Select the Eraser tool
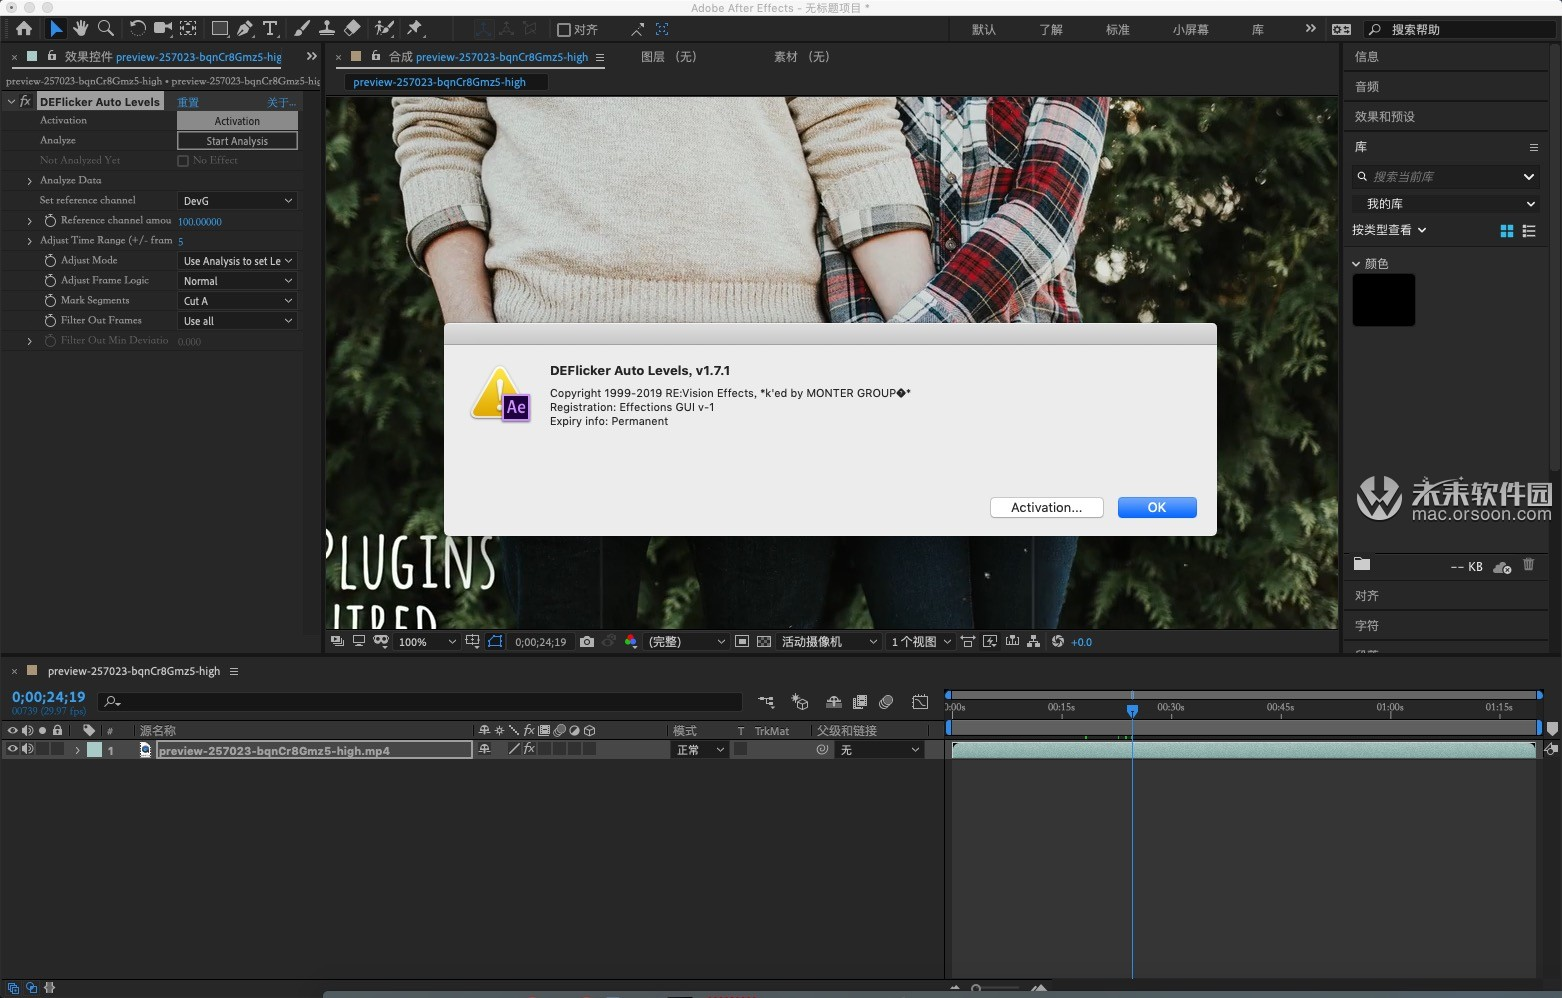1562x998 pixels. (352, 29)
